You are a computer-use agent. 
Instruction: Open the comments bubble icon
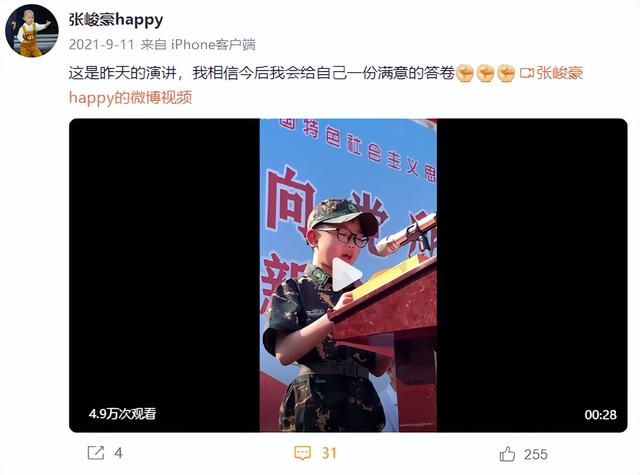(x=302, y=453)
